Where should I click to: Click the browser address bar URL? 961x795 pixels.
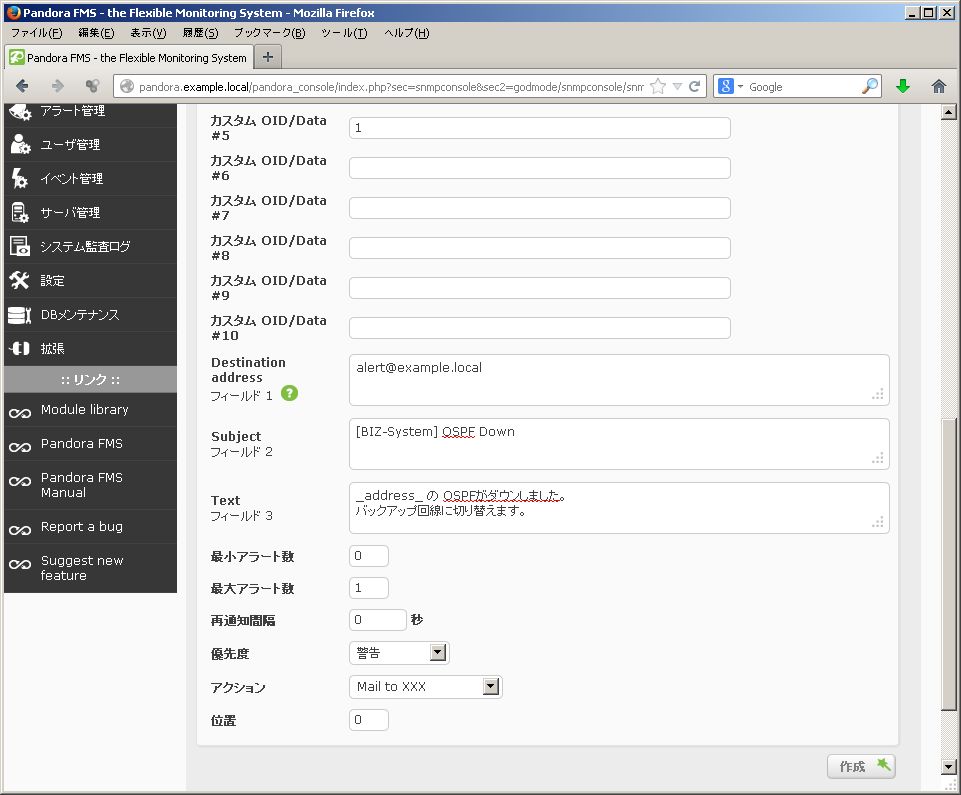pyautogui.click(x=391, y=86)
